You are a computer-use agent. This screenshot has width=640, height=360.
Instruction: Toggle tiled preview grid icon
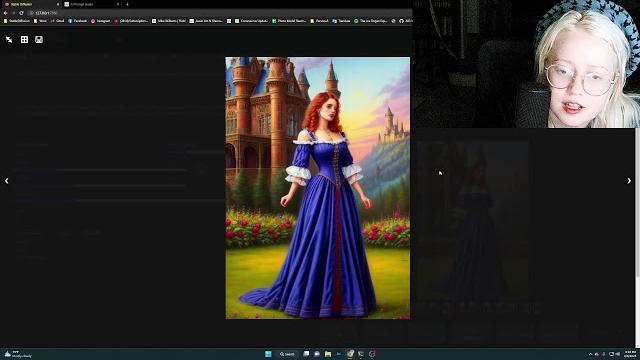(x=24, y=40)
